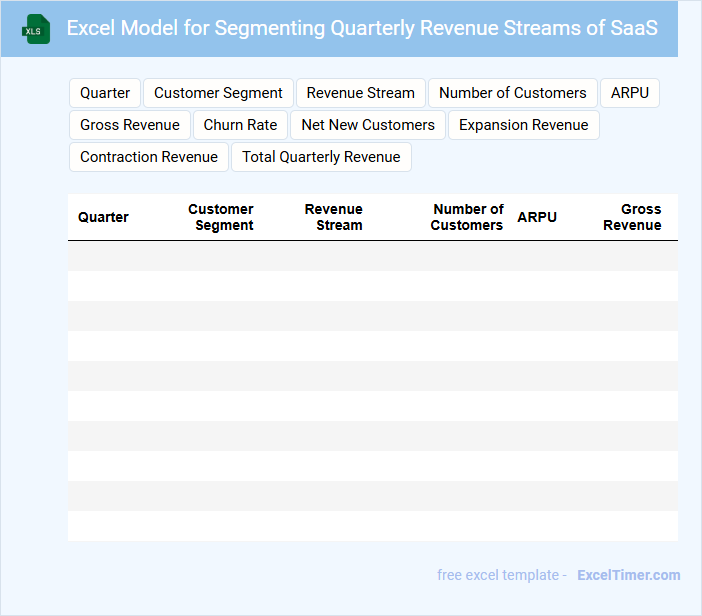Click the Gross Revenue column header
This screenshot has width=702, height=616.
pos(632,217)
